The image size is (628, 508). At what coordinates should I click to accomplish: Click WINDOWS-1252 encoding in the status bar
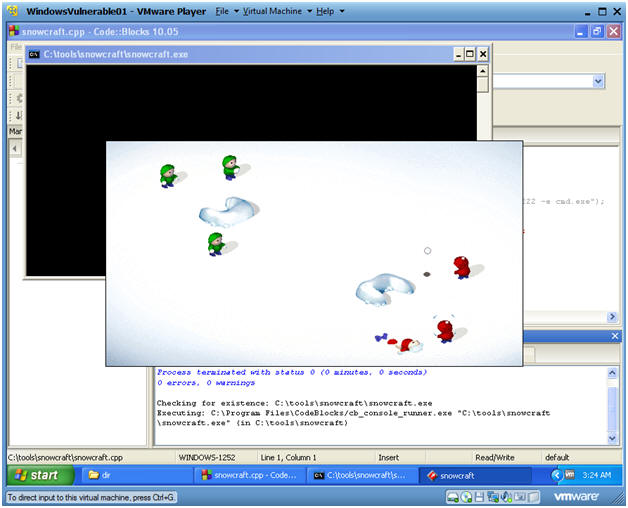(x=207, y=457)
